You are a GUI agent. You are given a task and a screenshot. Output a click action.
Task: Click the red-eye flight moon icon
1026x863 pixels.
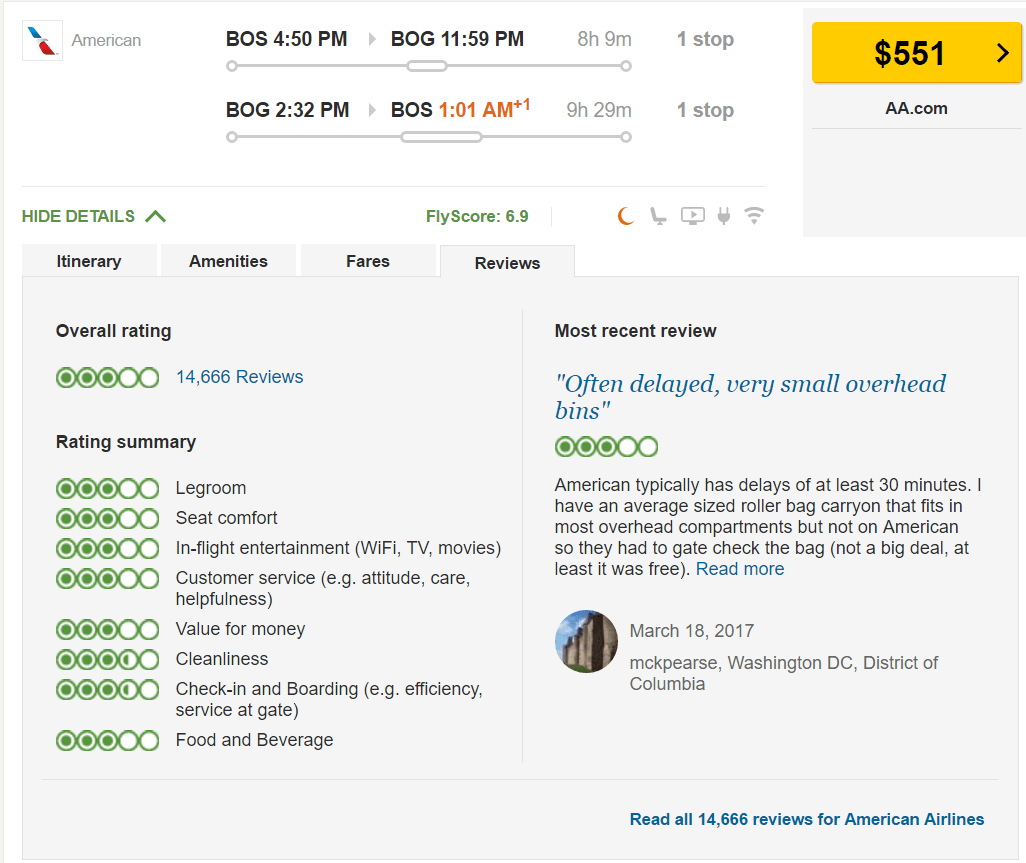tap(626, 216)
